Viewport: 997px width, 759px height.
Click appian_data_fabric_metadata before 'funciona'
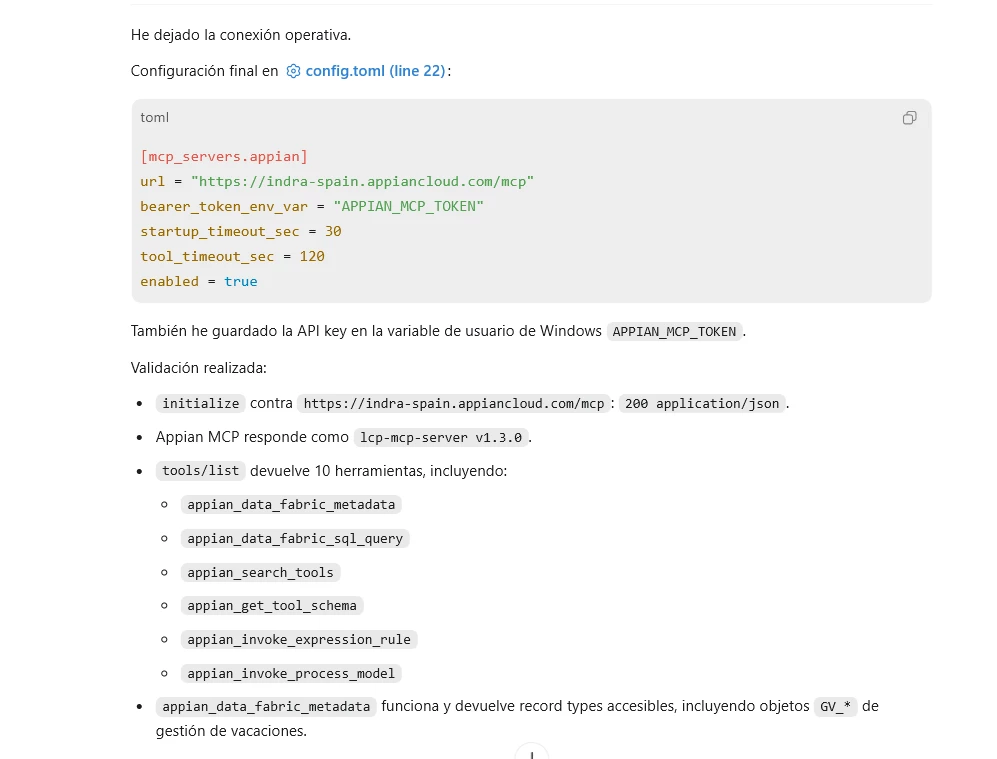coord(266,707)
